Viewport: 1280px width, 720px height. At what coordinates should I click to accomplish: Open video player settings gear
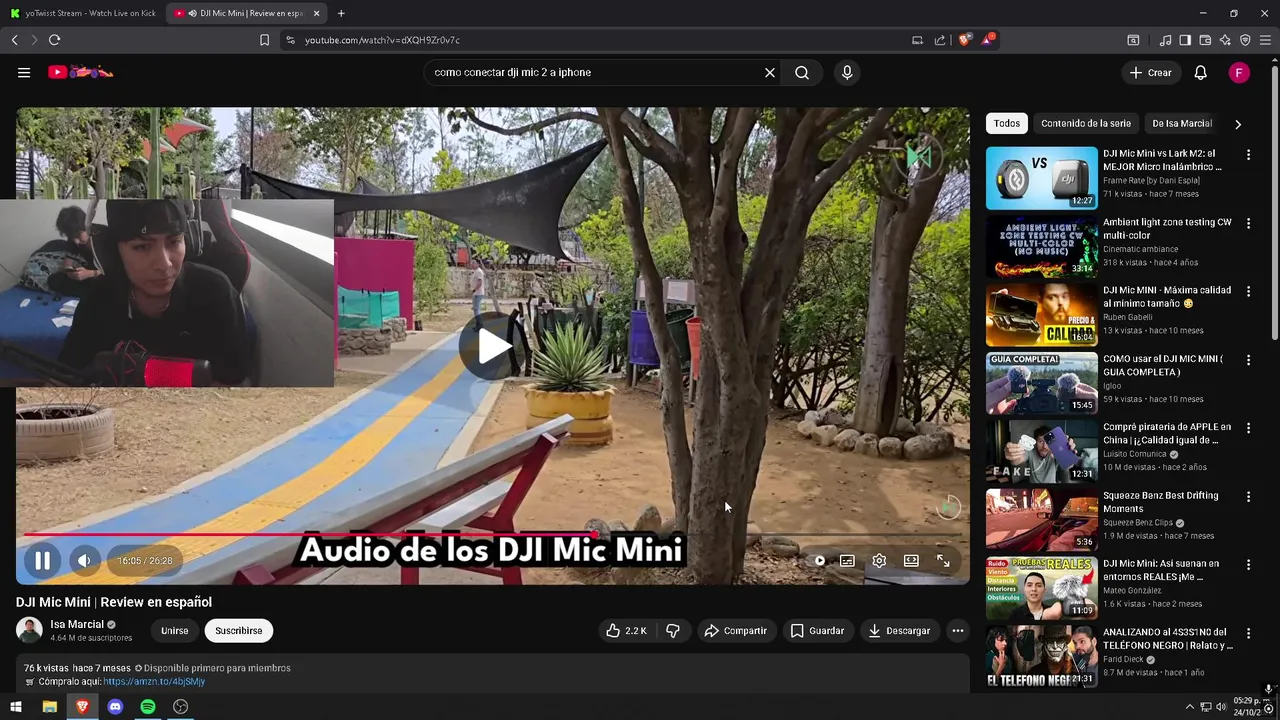tap(879, 561)
